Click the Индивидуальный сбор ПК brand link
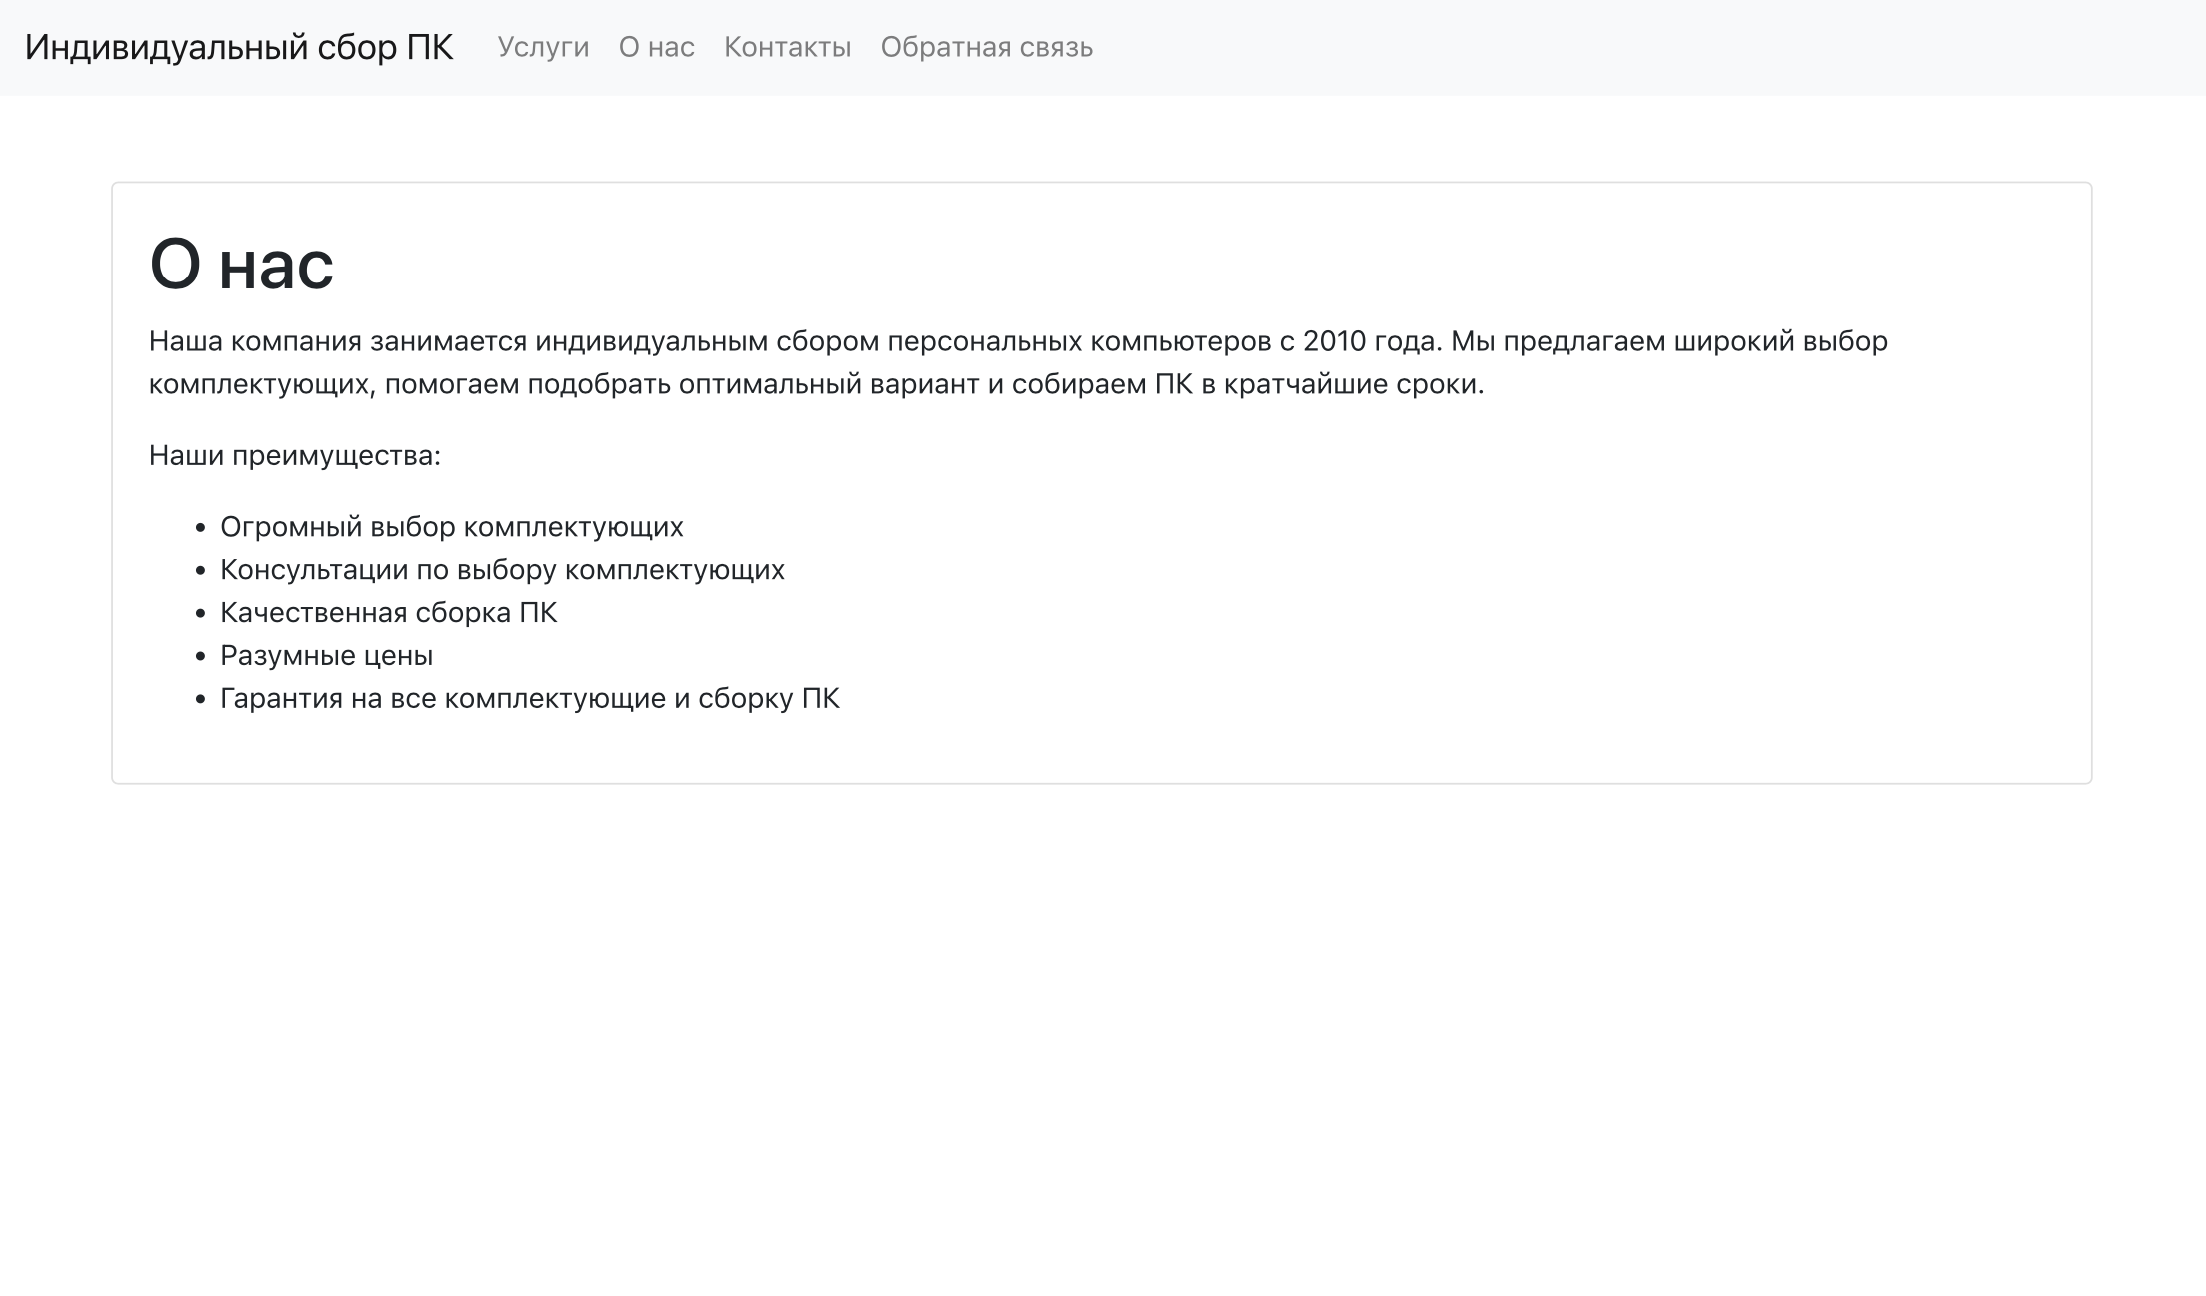The image size is (2206, 1296). coord(240,45)
